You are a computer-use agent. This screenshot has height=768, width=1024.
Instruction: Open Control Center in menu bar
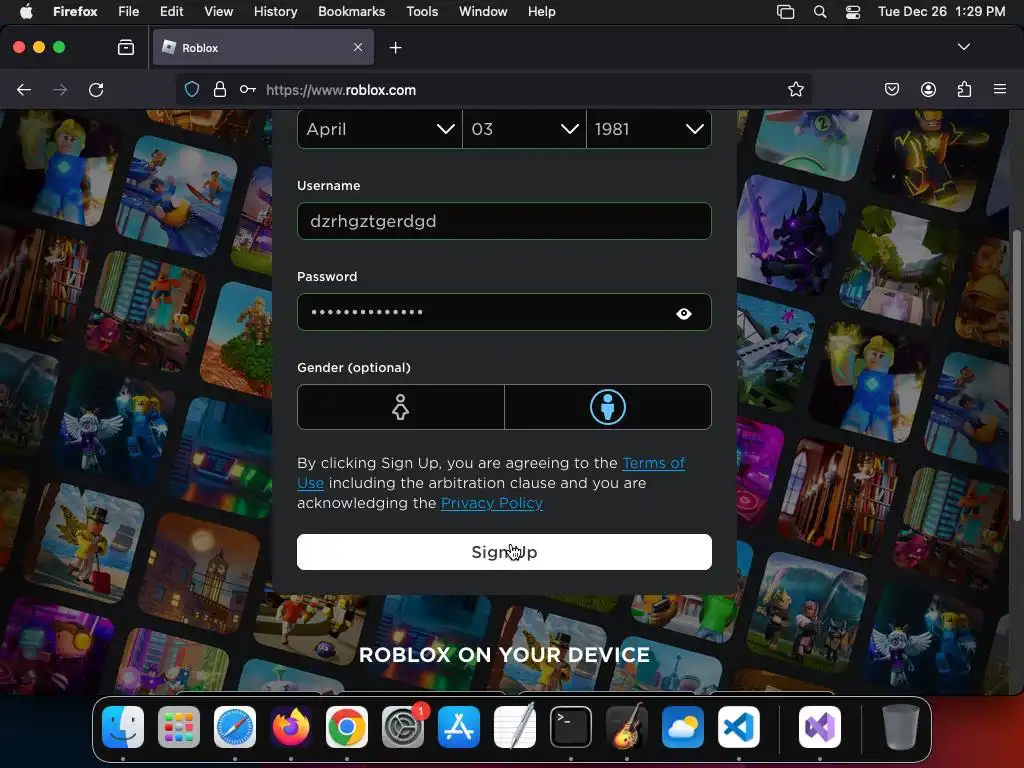pos(853,12)
